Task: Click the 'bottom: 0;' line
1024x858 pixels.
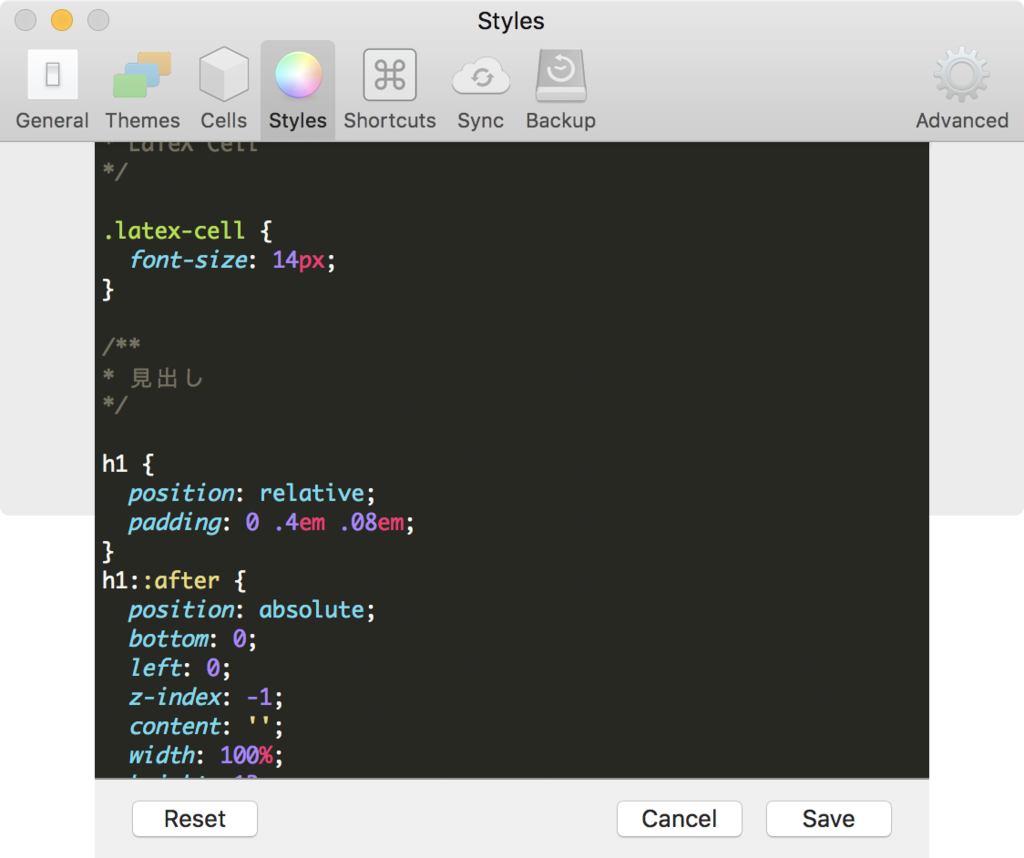Action: click(193, 639)
